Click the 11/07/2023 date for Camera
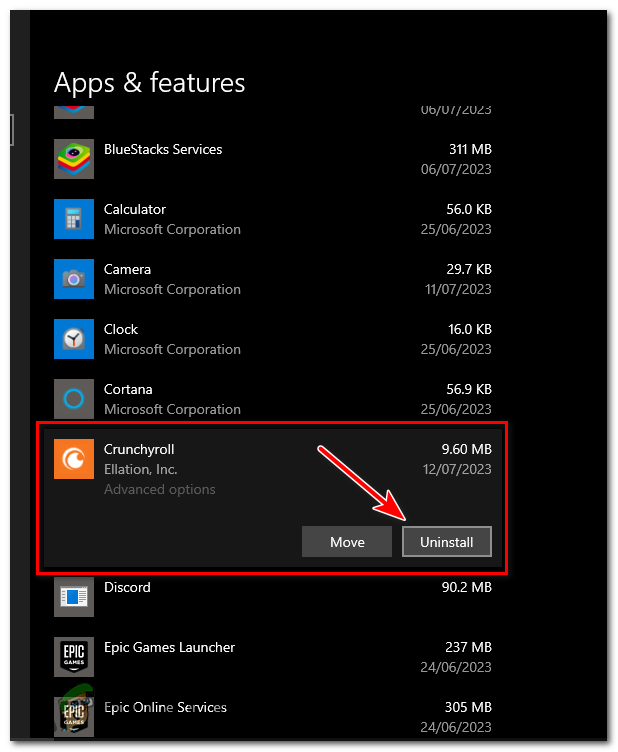Image resolution: width=618 pixels, height=752 pixels. pyautogui.click(x=458, y=289)
